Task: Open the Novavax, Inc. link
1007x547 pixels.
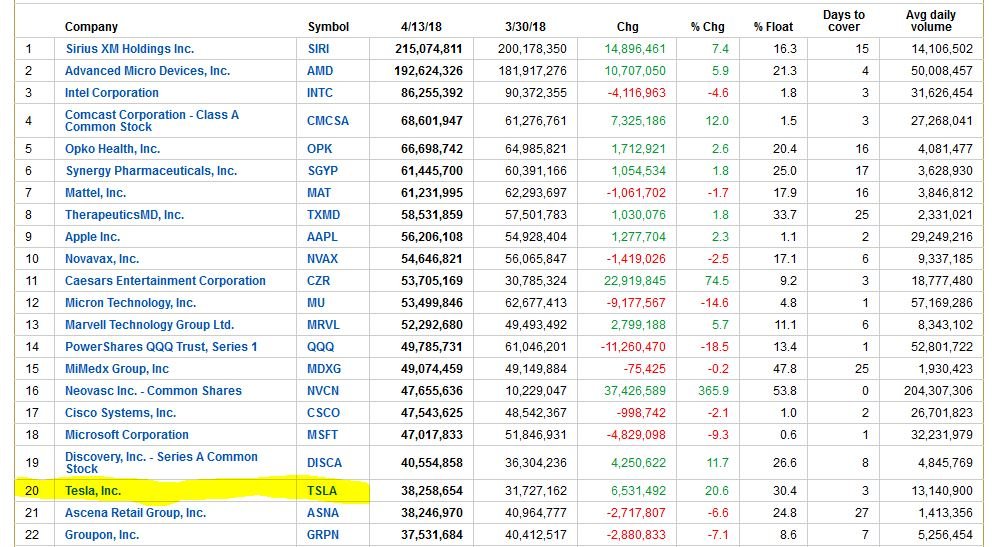Action: click(102, 259)
